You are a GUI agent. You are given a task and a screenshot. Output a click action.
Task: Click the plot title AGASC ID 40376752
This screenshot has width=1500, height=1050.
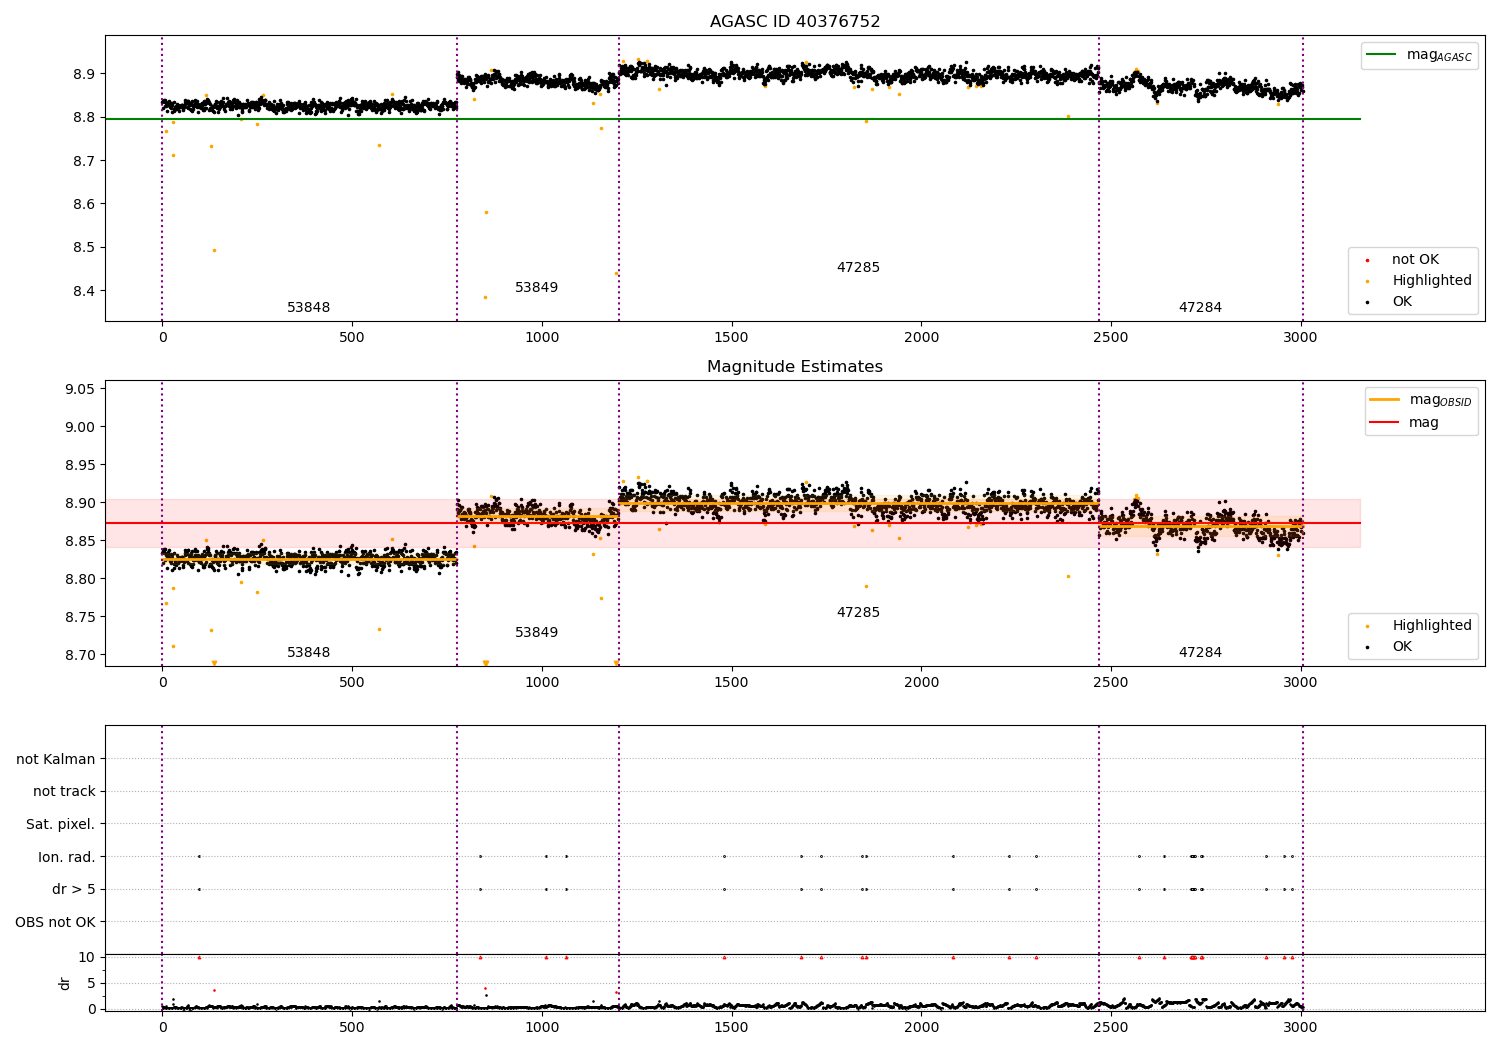pos(795,22)
